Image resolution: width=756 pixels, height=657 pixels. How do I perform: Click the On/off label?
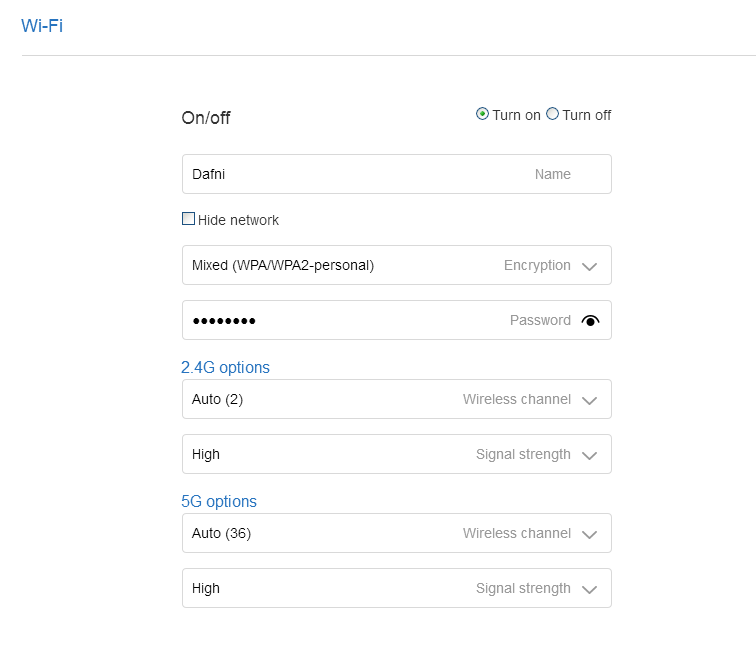click(x=206, y=118)
